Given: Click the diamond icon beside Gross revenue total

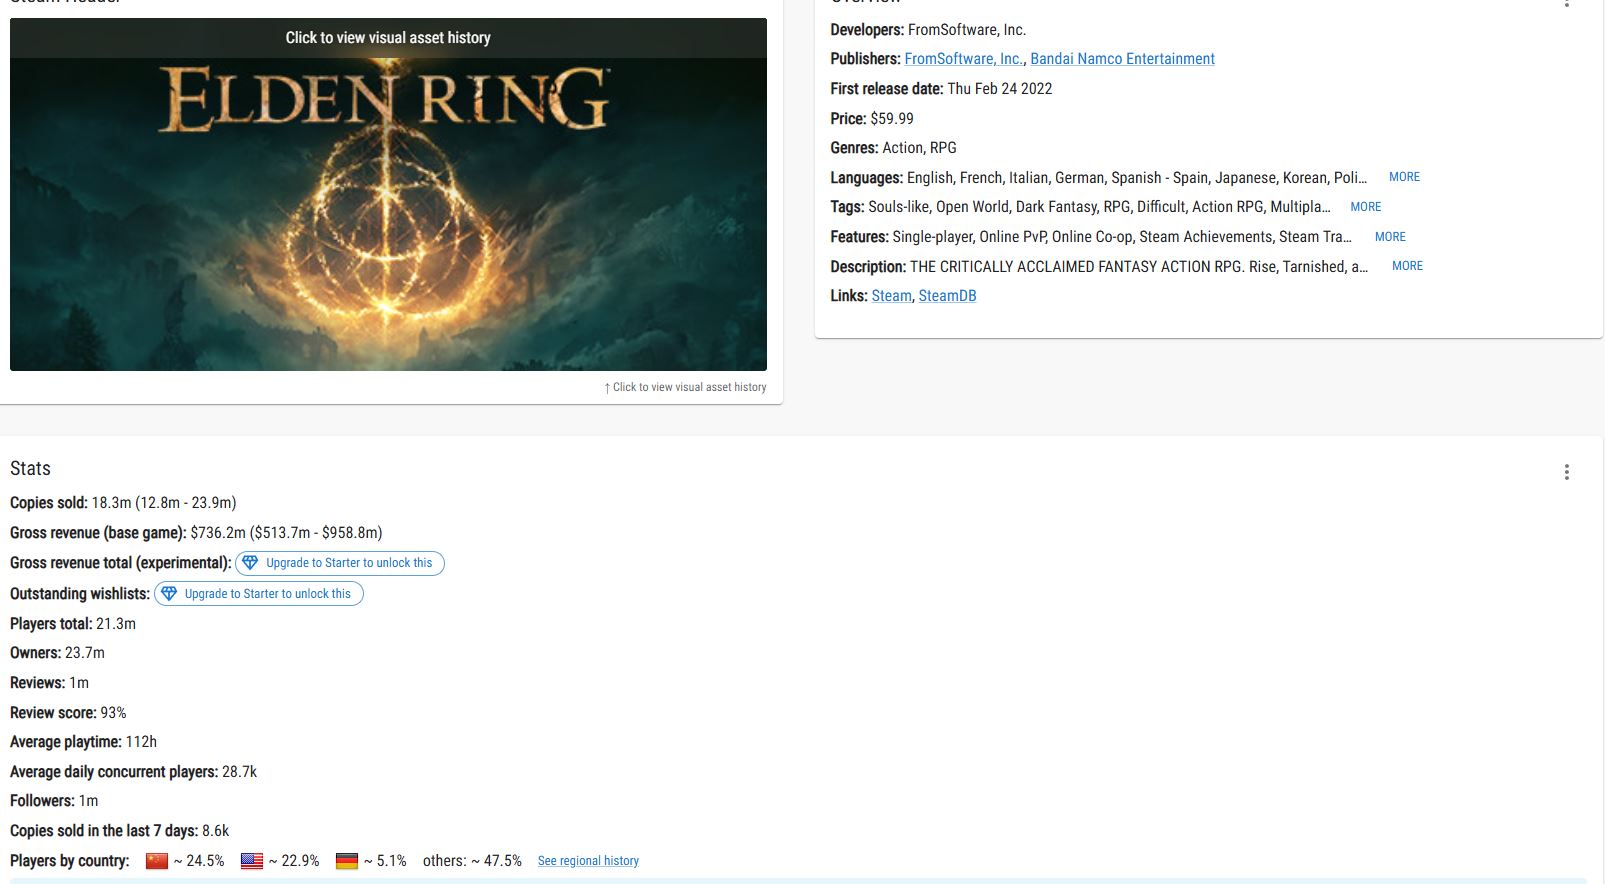Looking at the screenshot, I should pyautogui.click(x=251, y=563).
